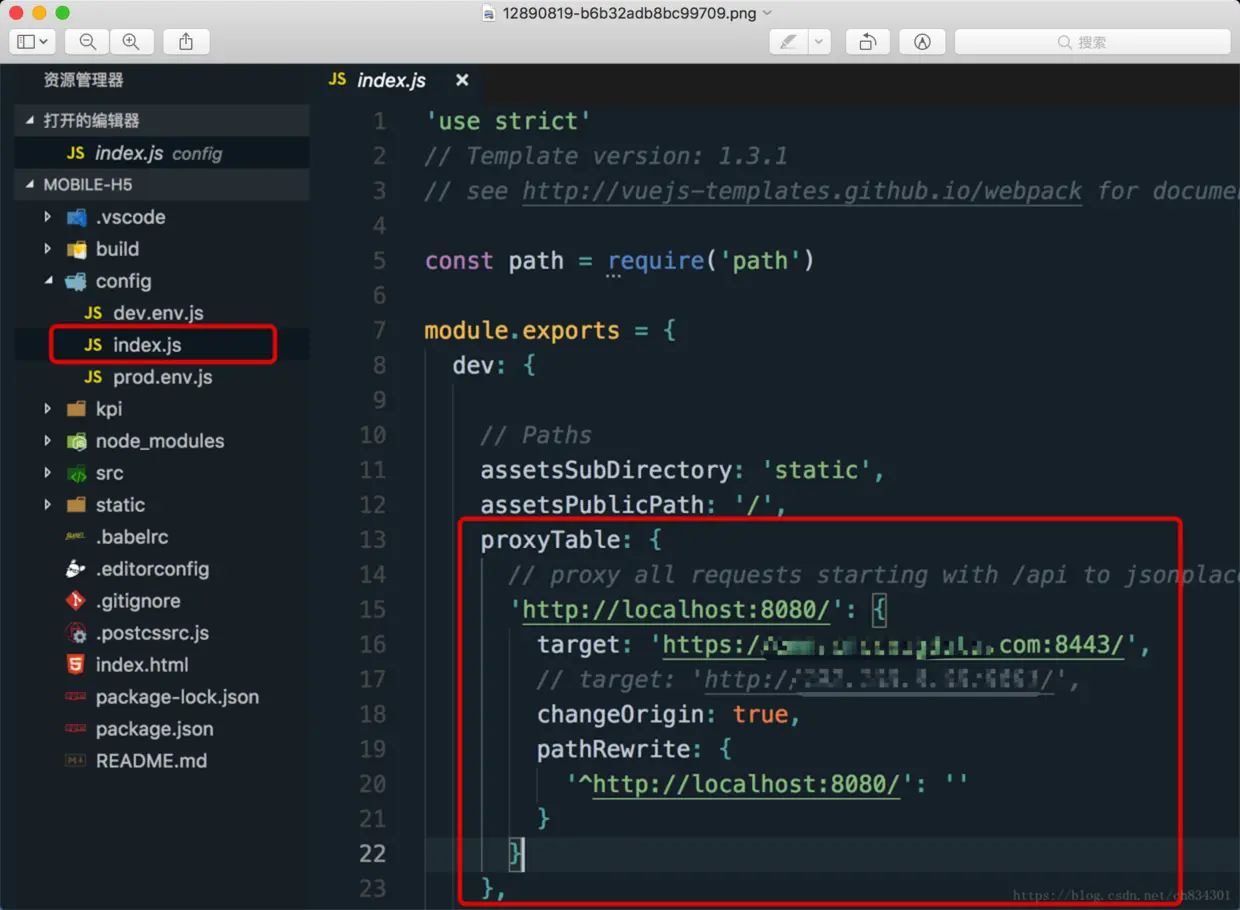Viewport: 1240px width, 910px height.
Task: Open the .editorconfig file
Action: (x=152, y=569)
